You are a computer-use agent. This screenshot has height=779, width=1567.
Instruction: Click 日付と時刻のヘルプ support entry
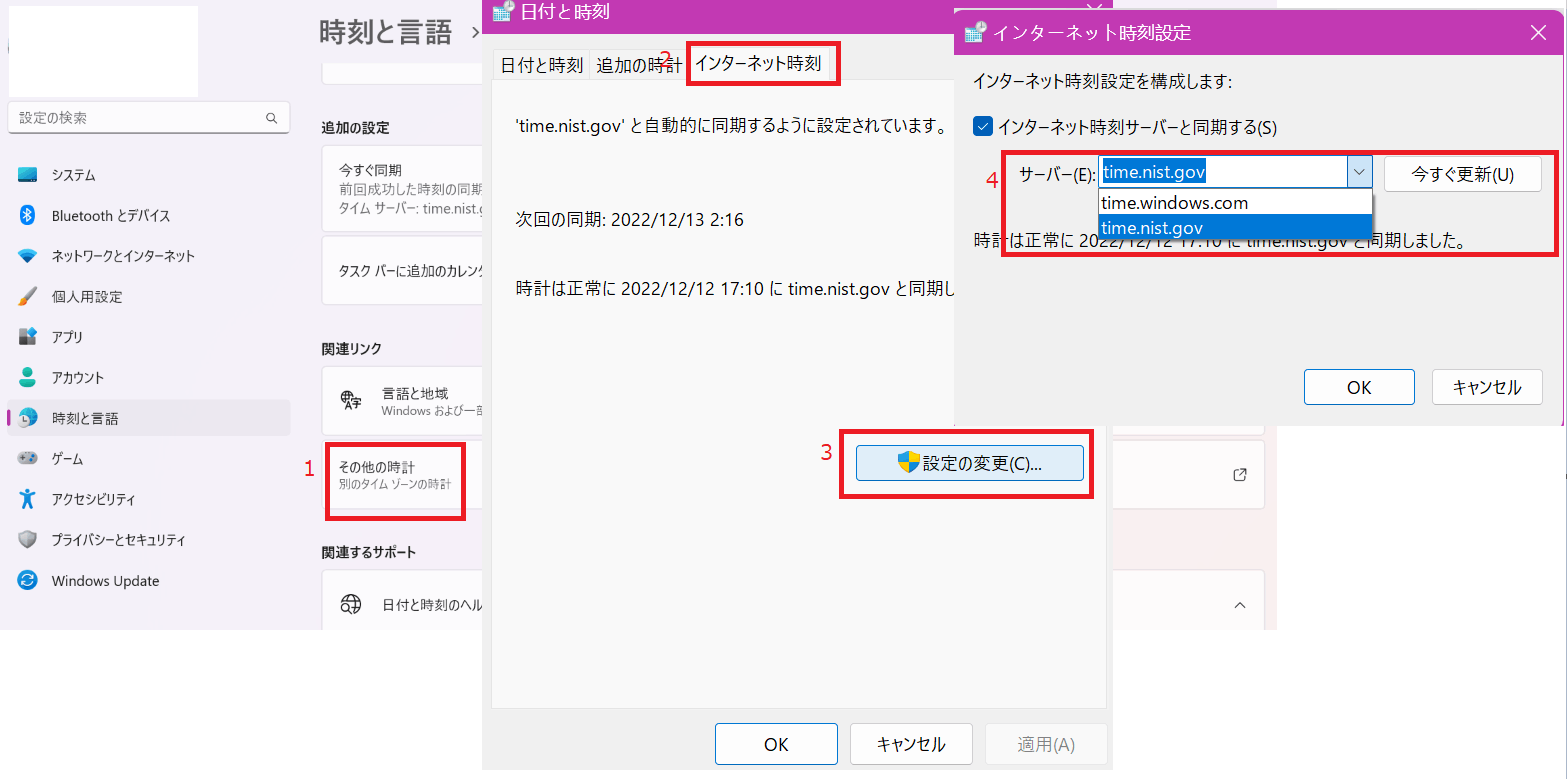402,604
